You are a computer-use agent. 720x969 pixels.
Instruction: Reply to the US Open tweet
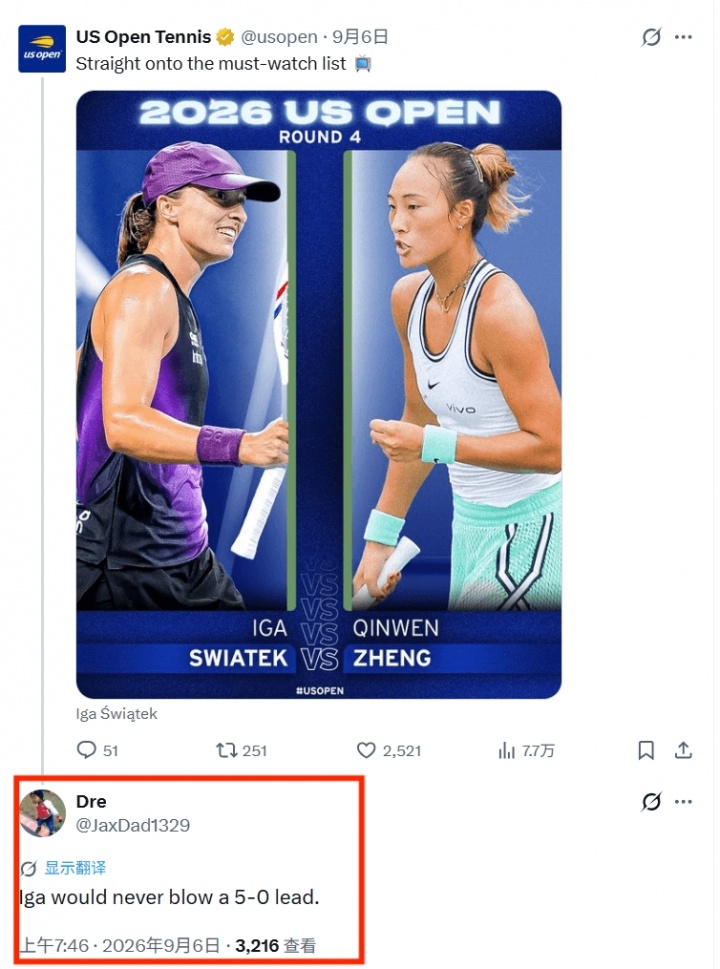97,750
